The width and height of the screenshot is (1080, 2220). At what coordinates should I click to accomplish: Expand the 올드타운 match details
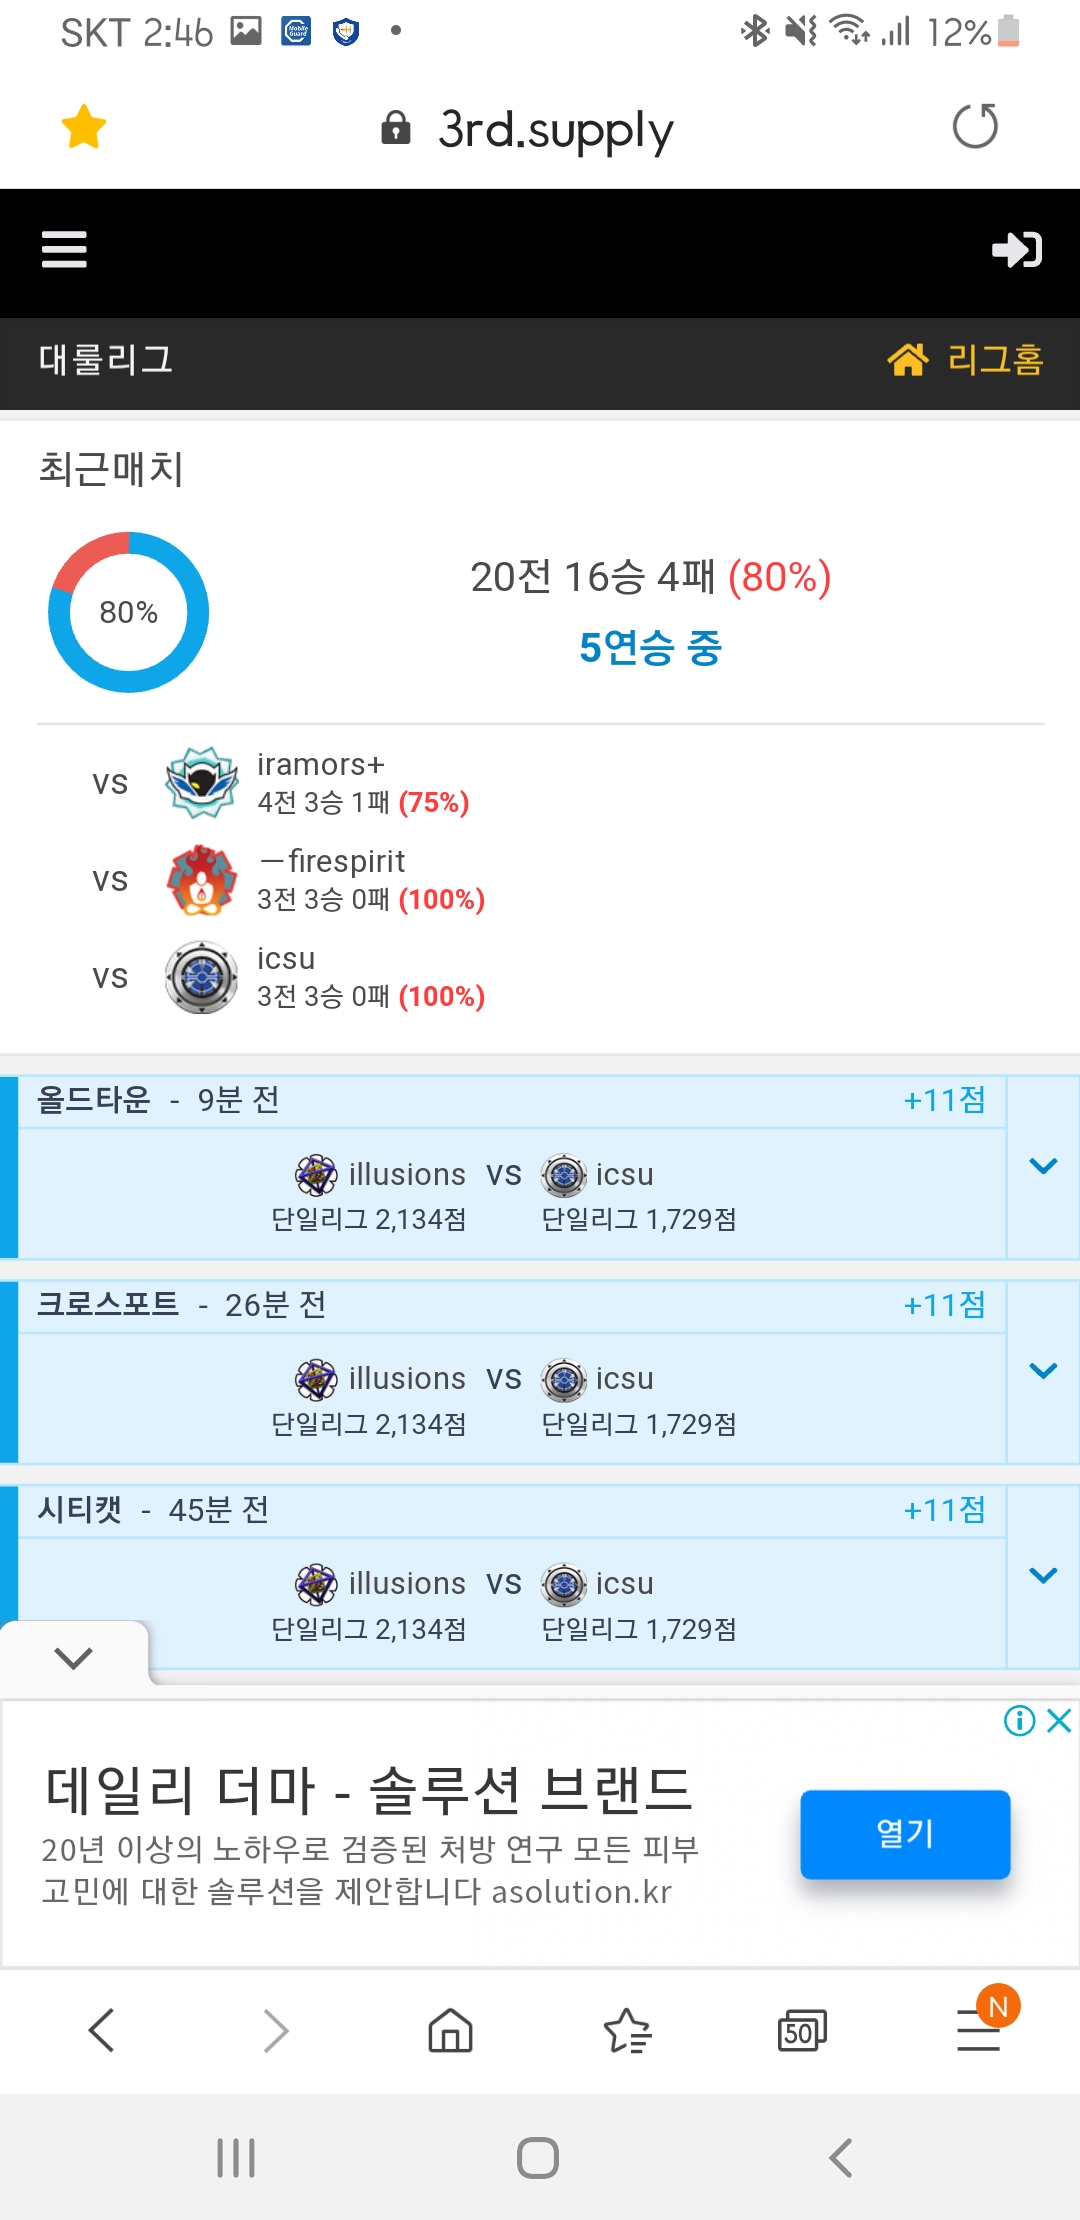click(x=1043, y=1166)
